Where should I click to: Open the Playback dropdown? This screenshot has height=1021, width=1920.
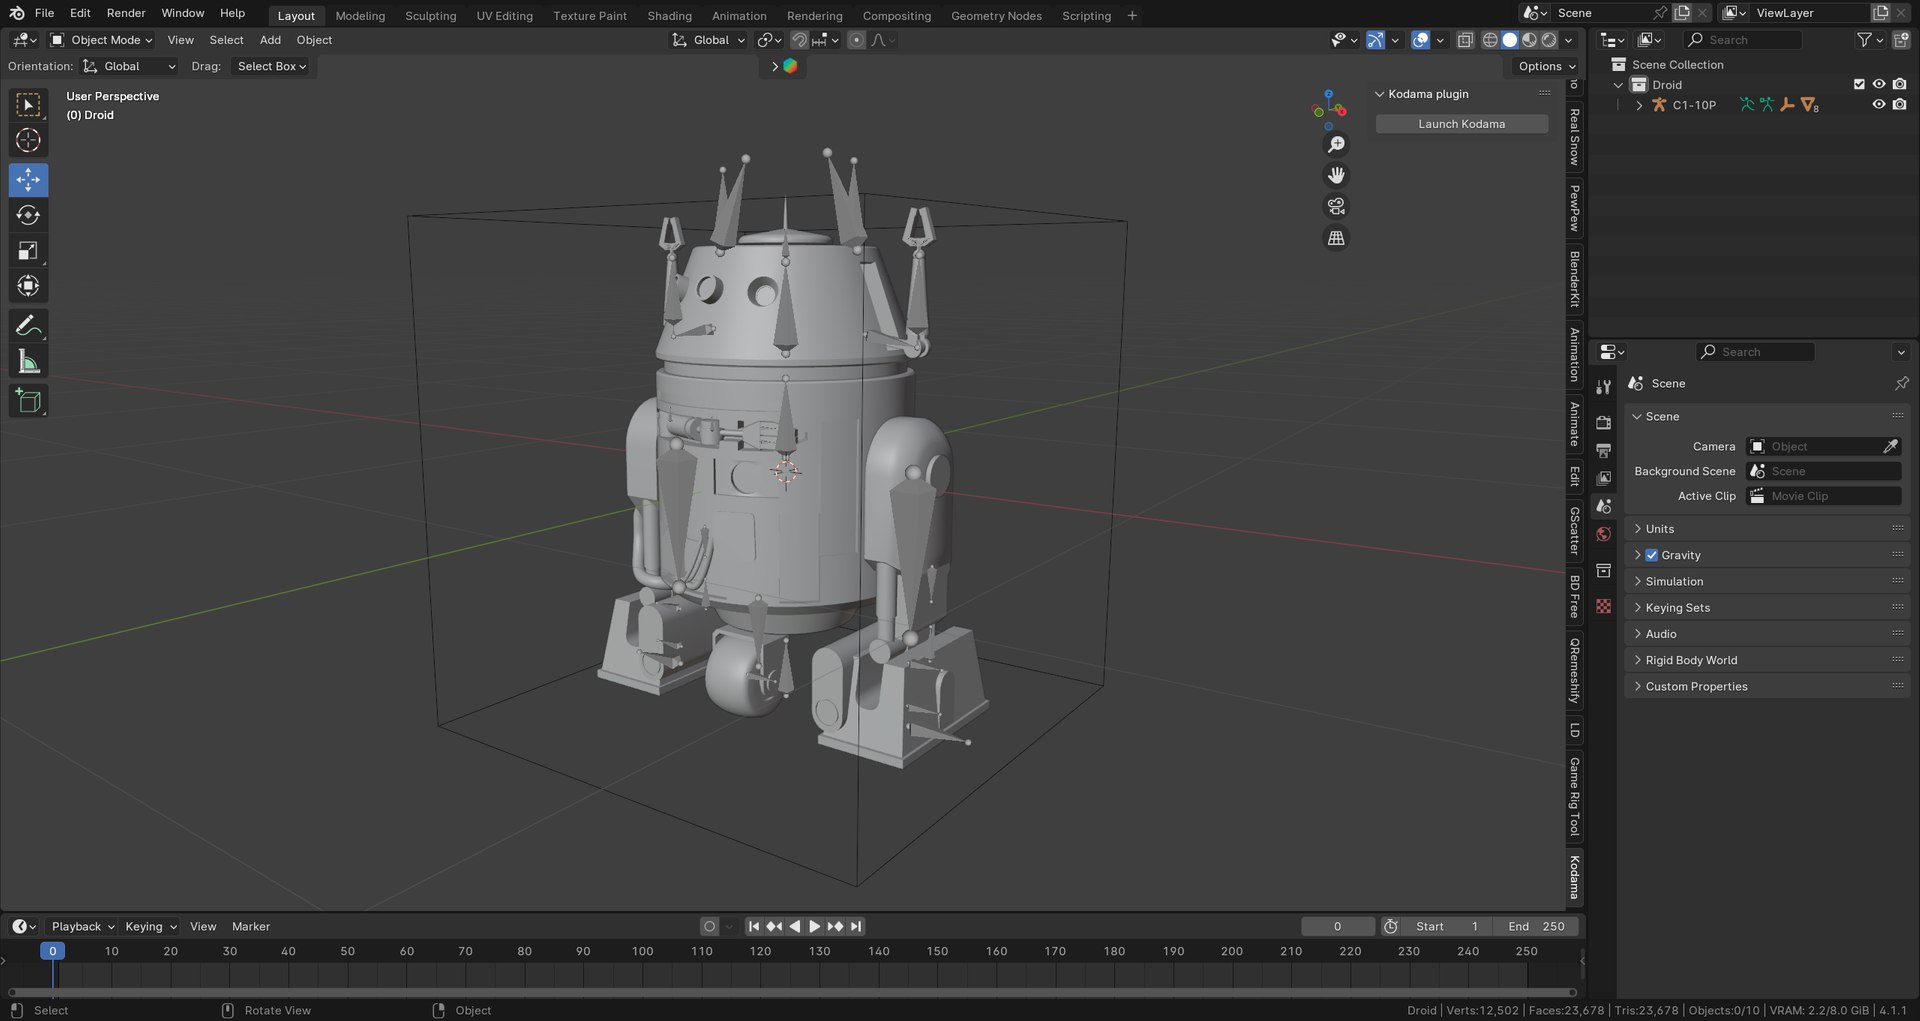click(x=82, y=926)
